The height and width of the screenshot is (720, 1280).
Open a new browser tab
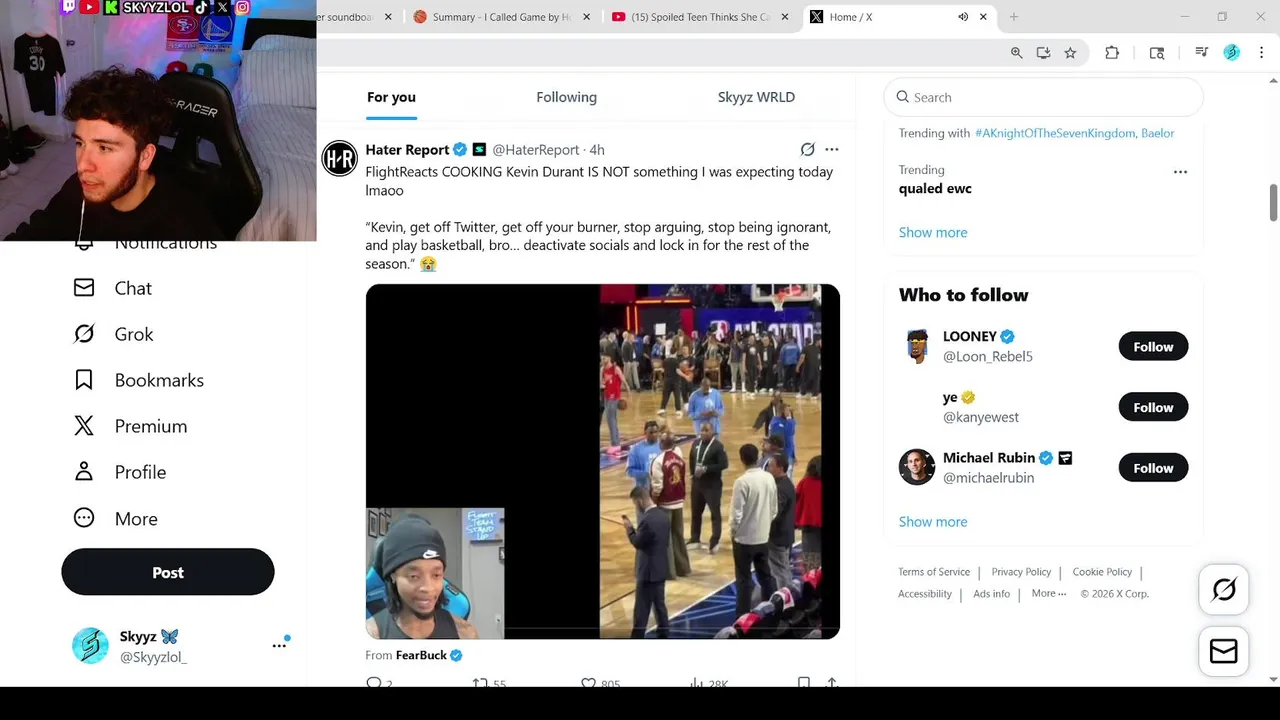1014,17
